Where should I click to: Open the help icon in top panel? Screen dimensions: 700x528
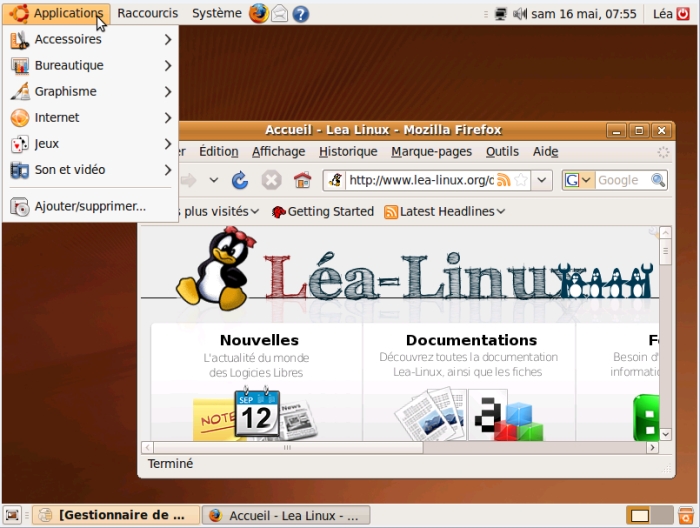(300, 14)
